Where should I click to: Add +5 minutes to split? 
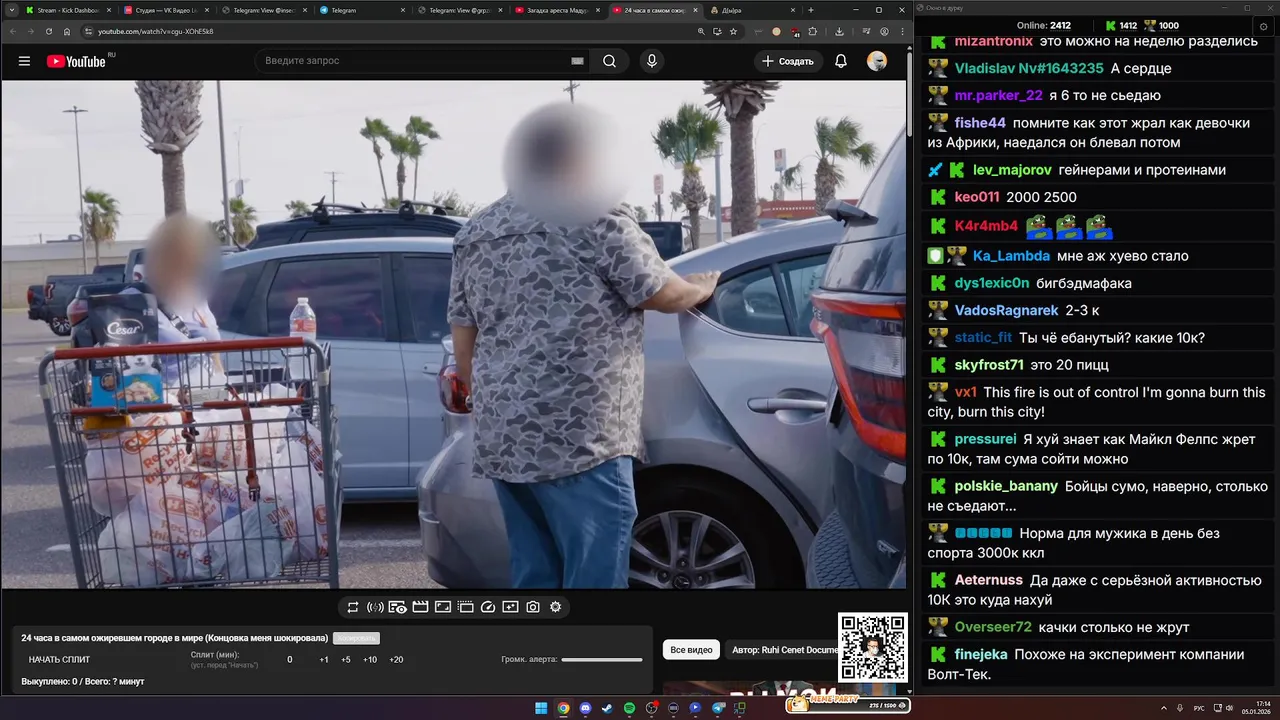click(x=346, y=660)
